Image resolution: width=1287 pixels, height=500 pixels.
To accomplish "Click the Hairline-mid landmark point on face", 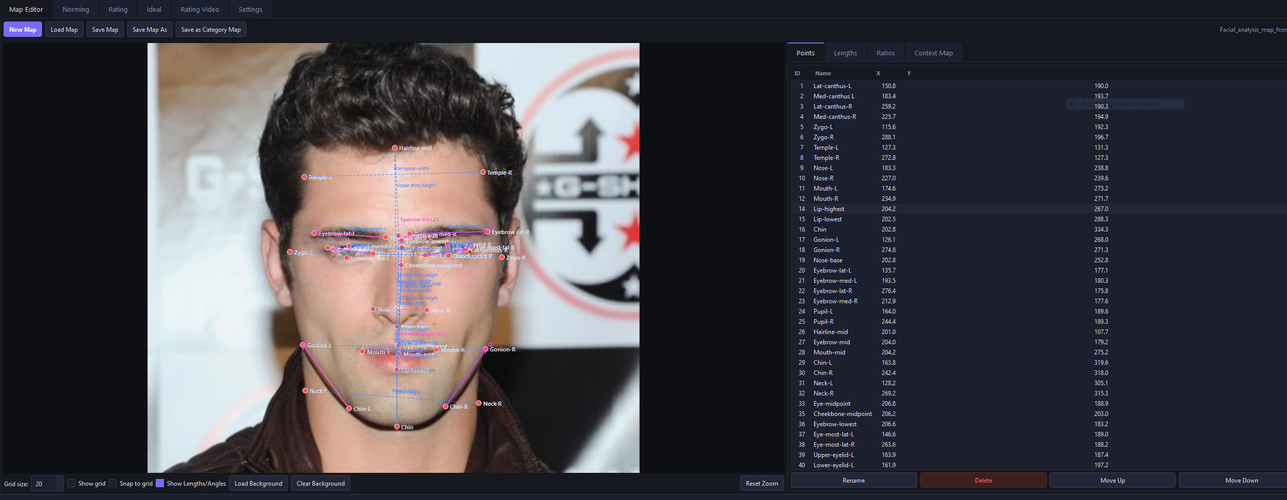I will click(x=395, y=148).
